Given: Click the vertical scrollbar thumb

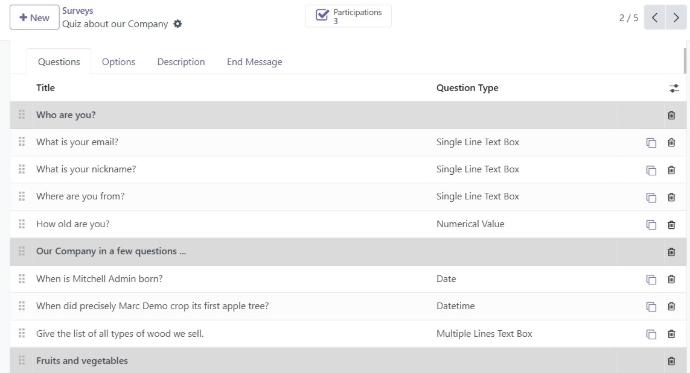Looking at the screenshot, I should [685, 61].
